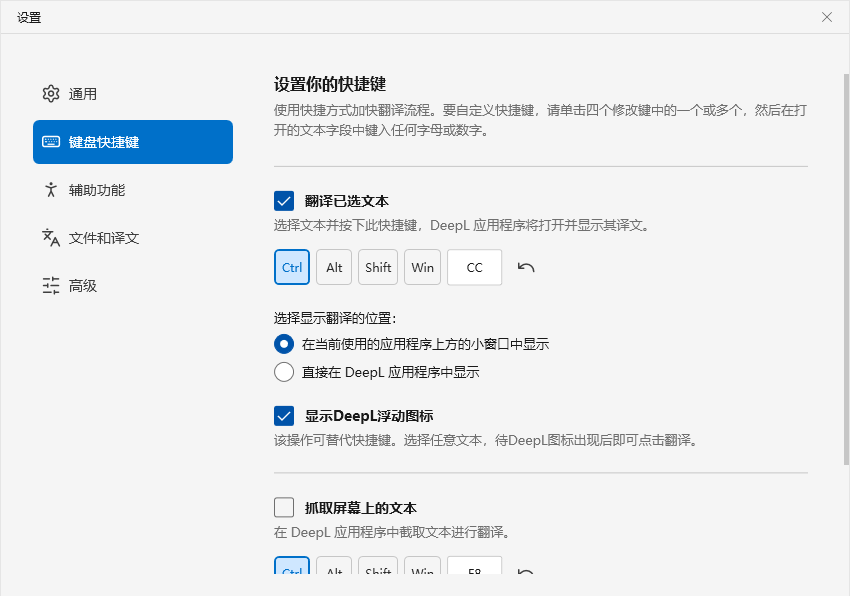Switch to the 高级 settings section
Screen dimensions: 850x596
[85, 285]
